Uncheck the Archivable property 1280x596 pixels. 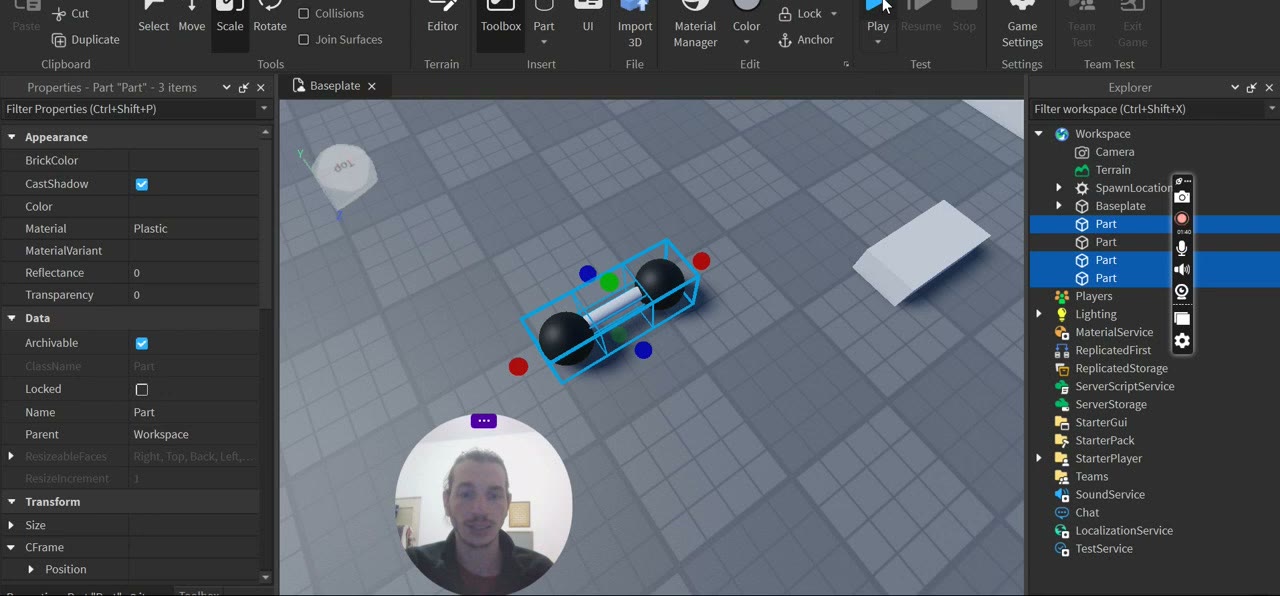pos(142,343)
